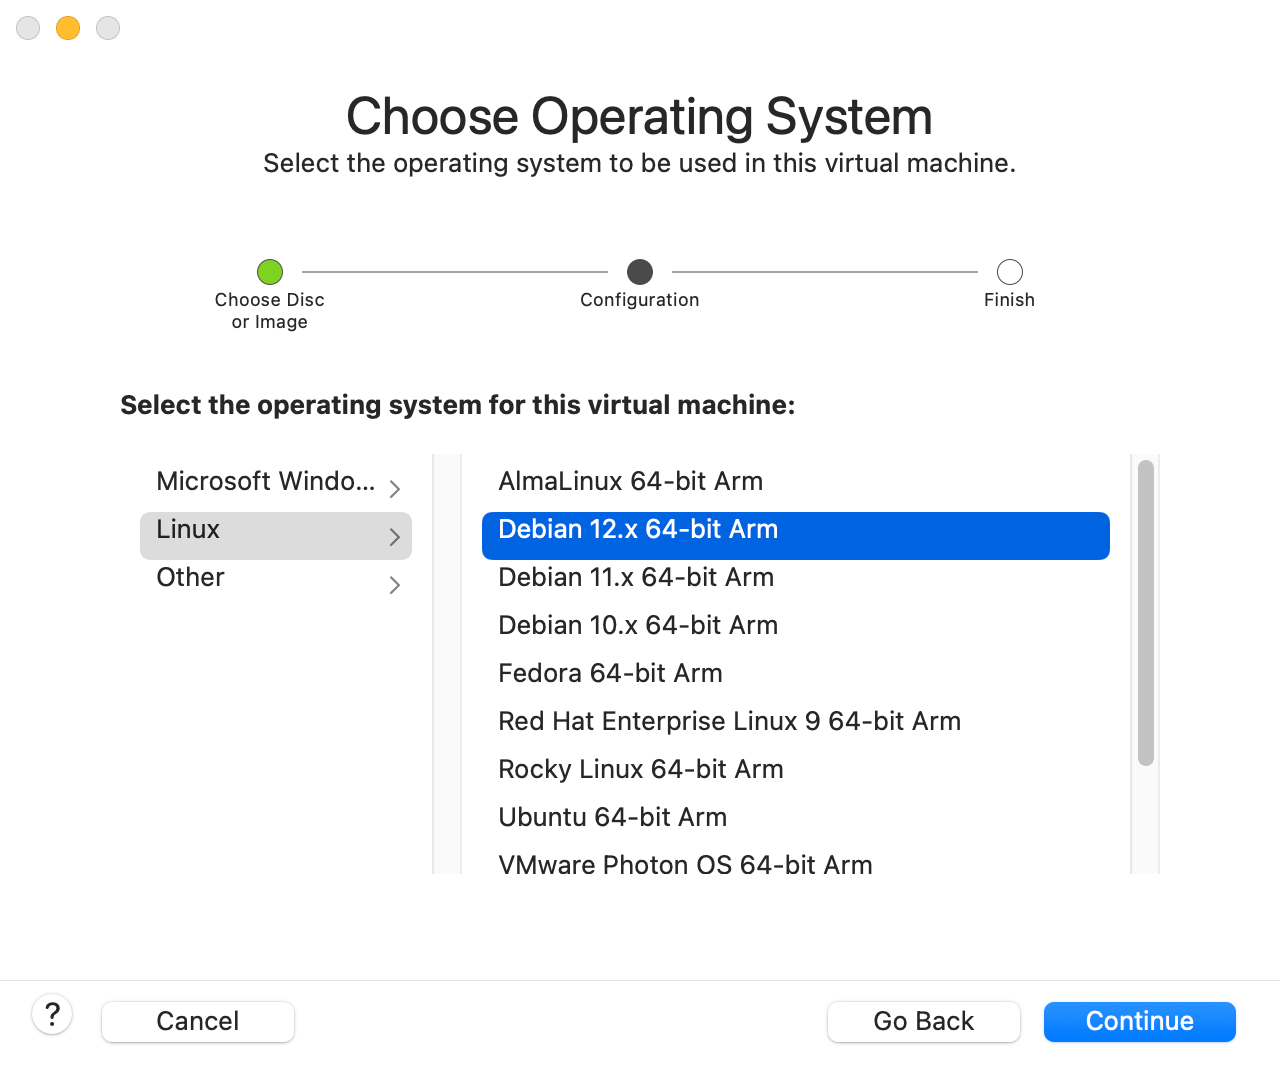Screen dimensions: 1280x1066
Task: Click the green Choose Disc or Image step indicator
Action: click(x=269, y=271)
